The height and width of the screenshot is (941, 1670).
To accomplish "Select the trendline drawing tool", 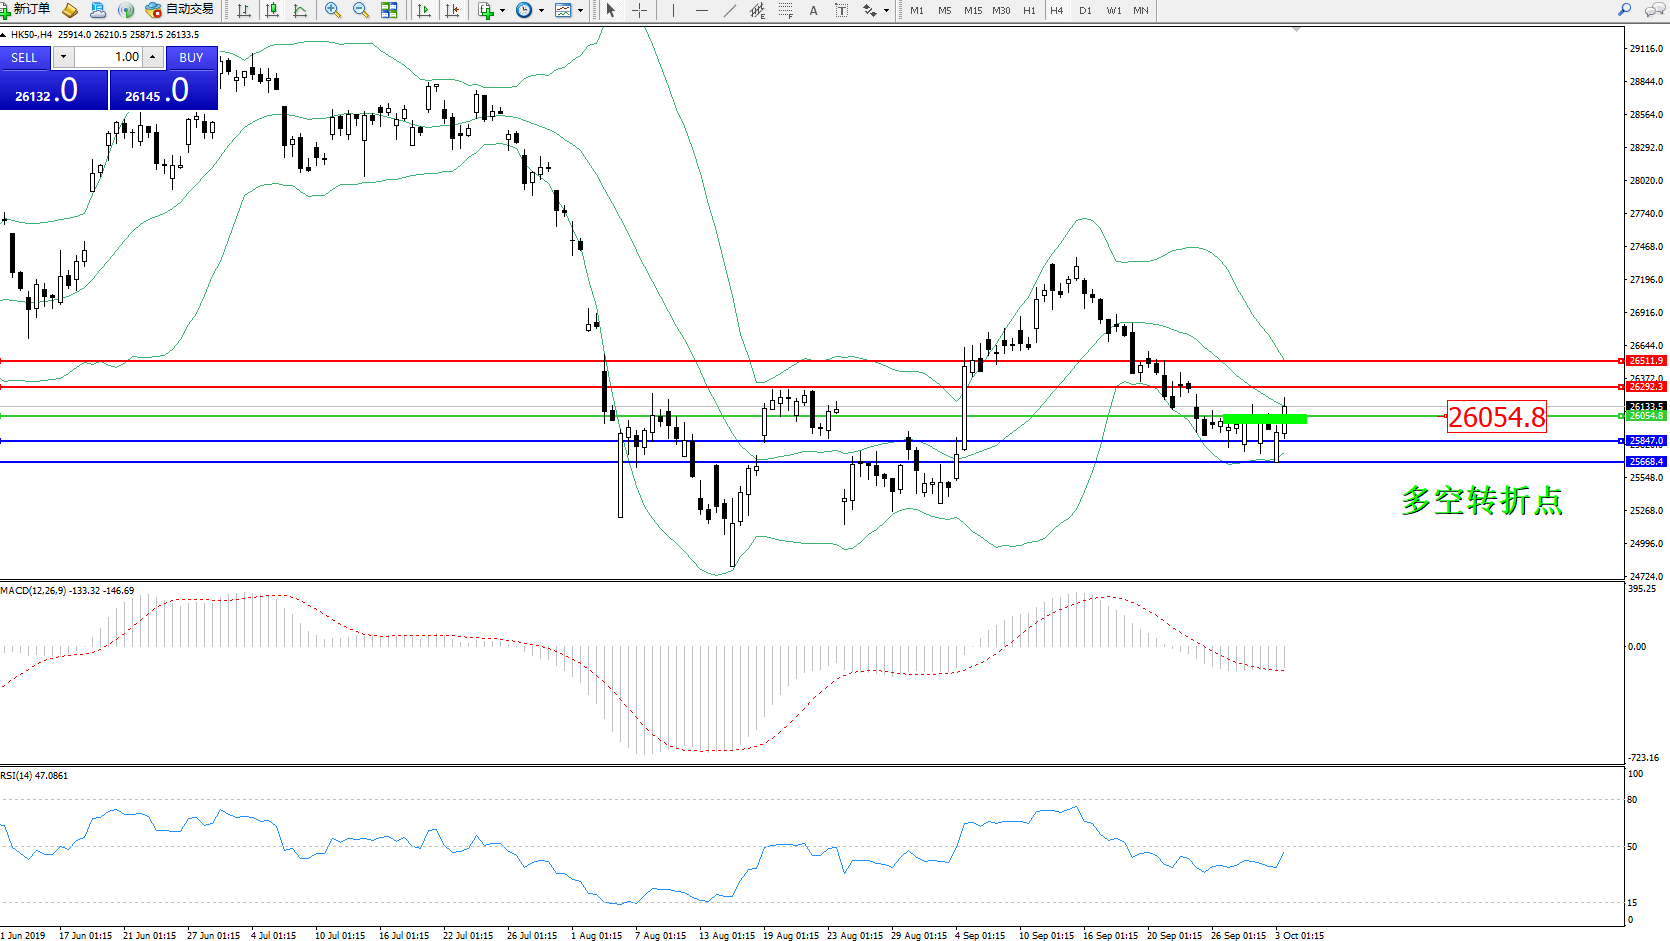I will (x=730, y=10).
